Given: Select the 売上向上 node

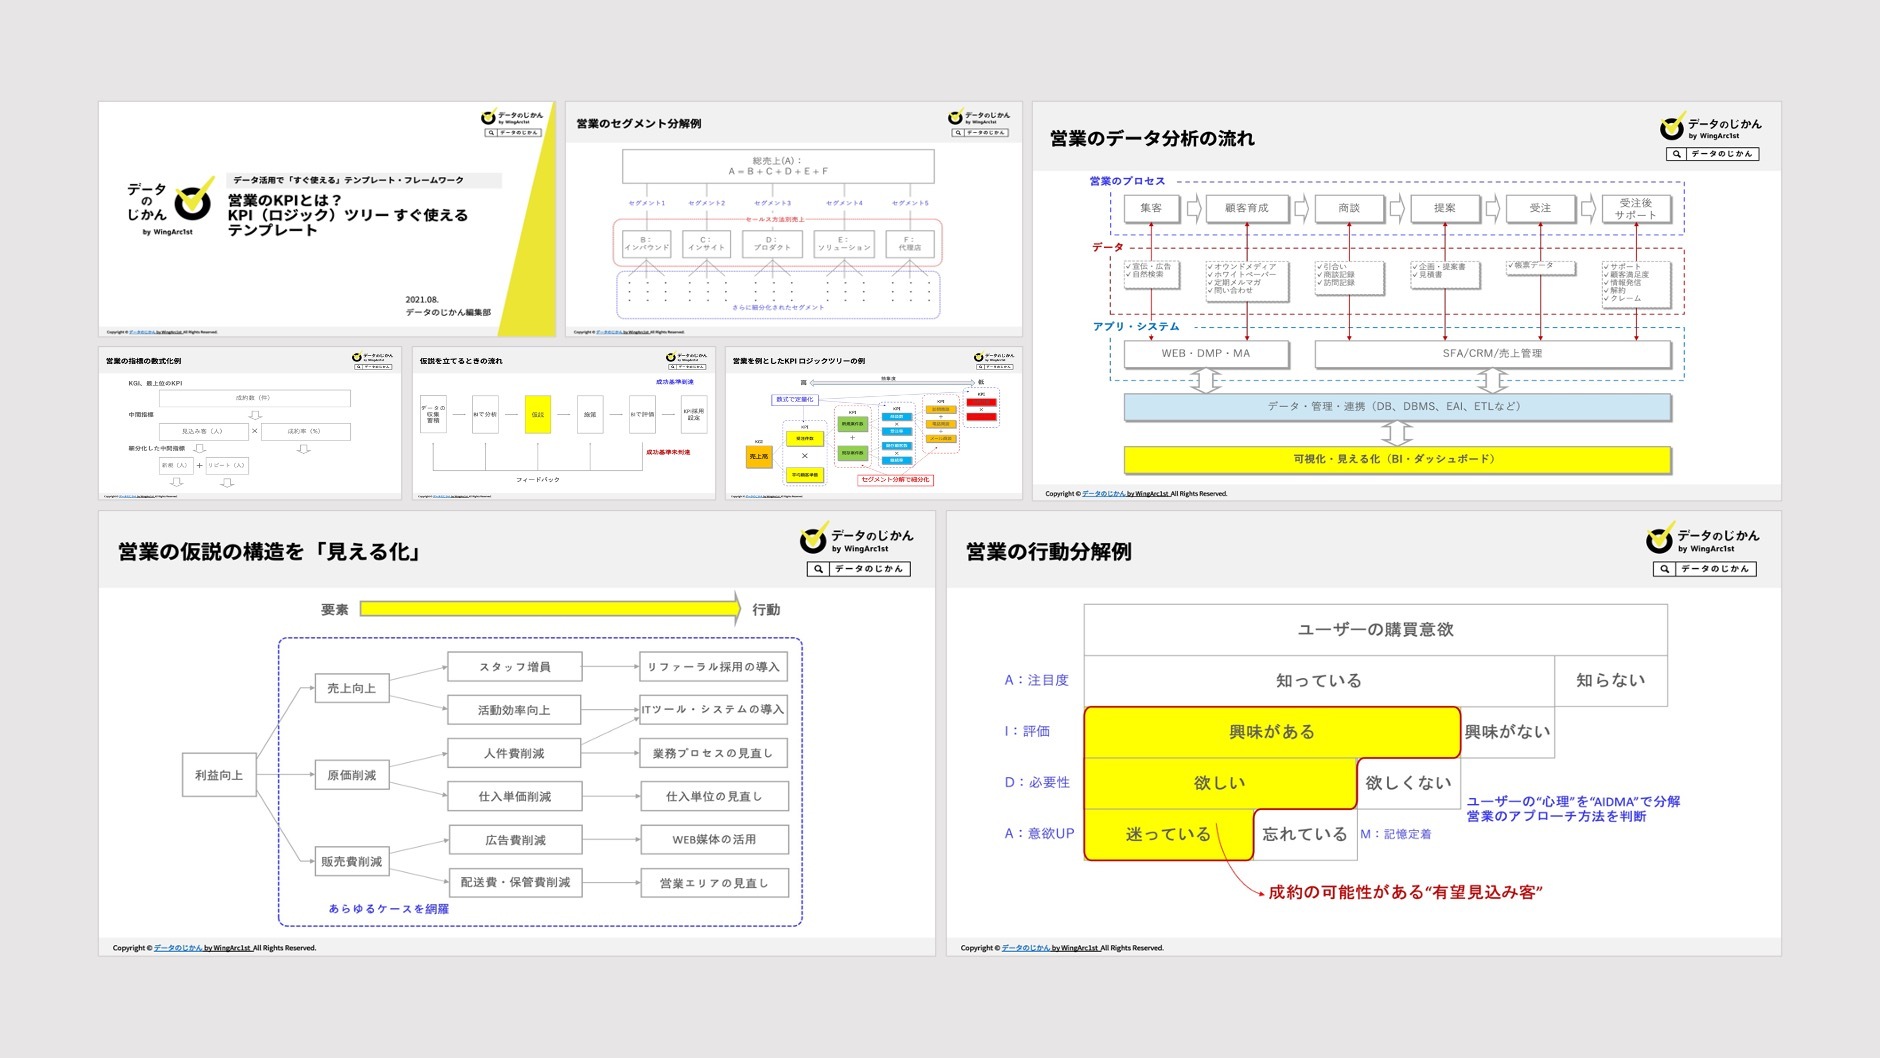Looking at the screenshot, I should [x=352, y=688].
